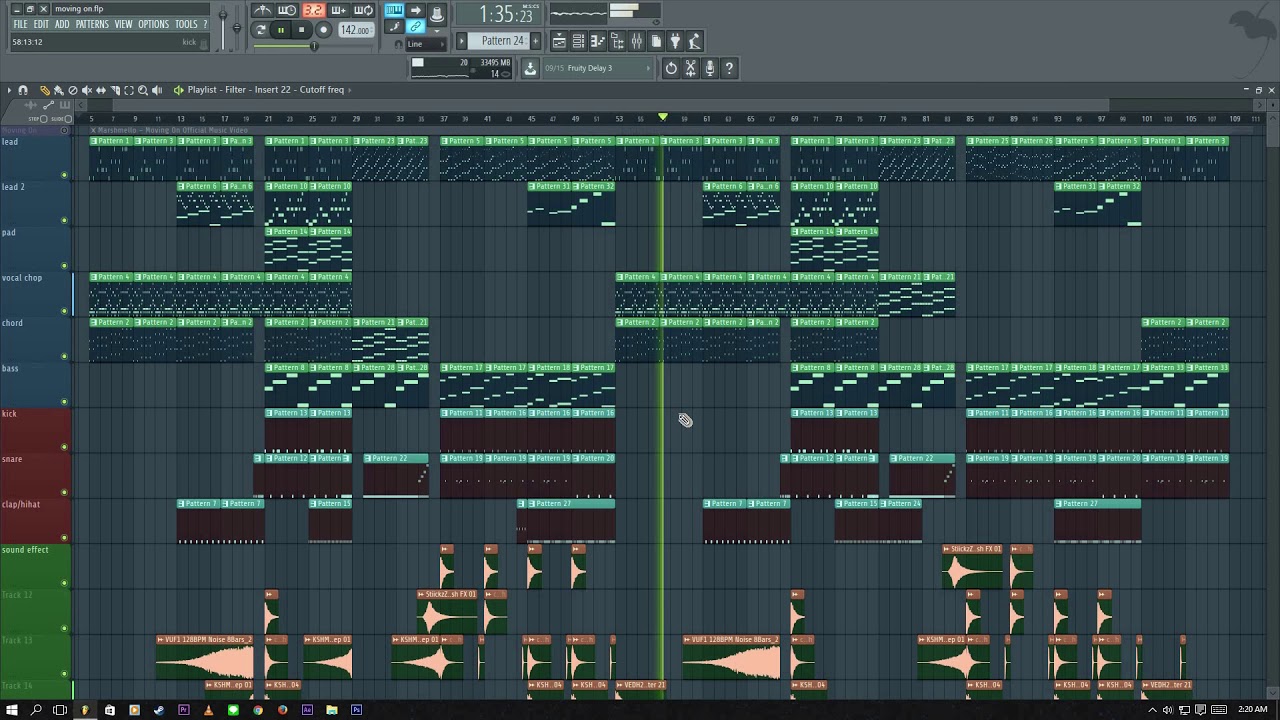Mute the kick track green dot
This screenshot has width=1280, height=720.
coord(64,447)
